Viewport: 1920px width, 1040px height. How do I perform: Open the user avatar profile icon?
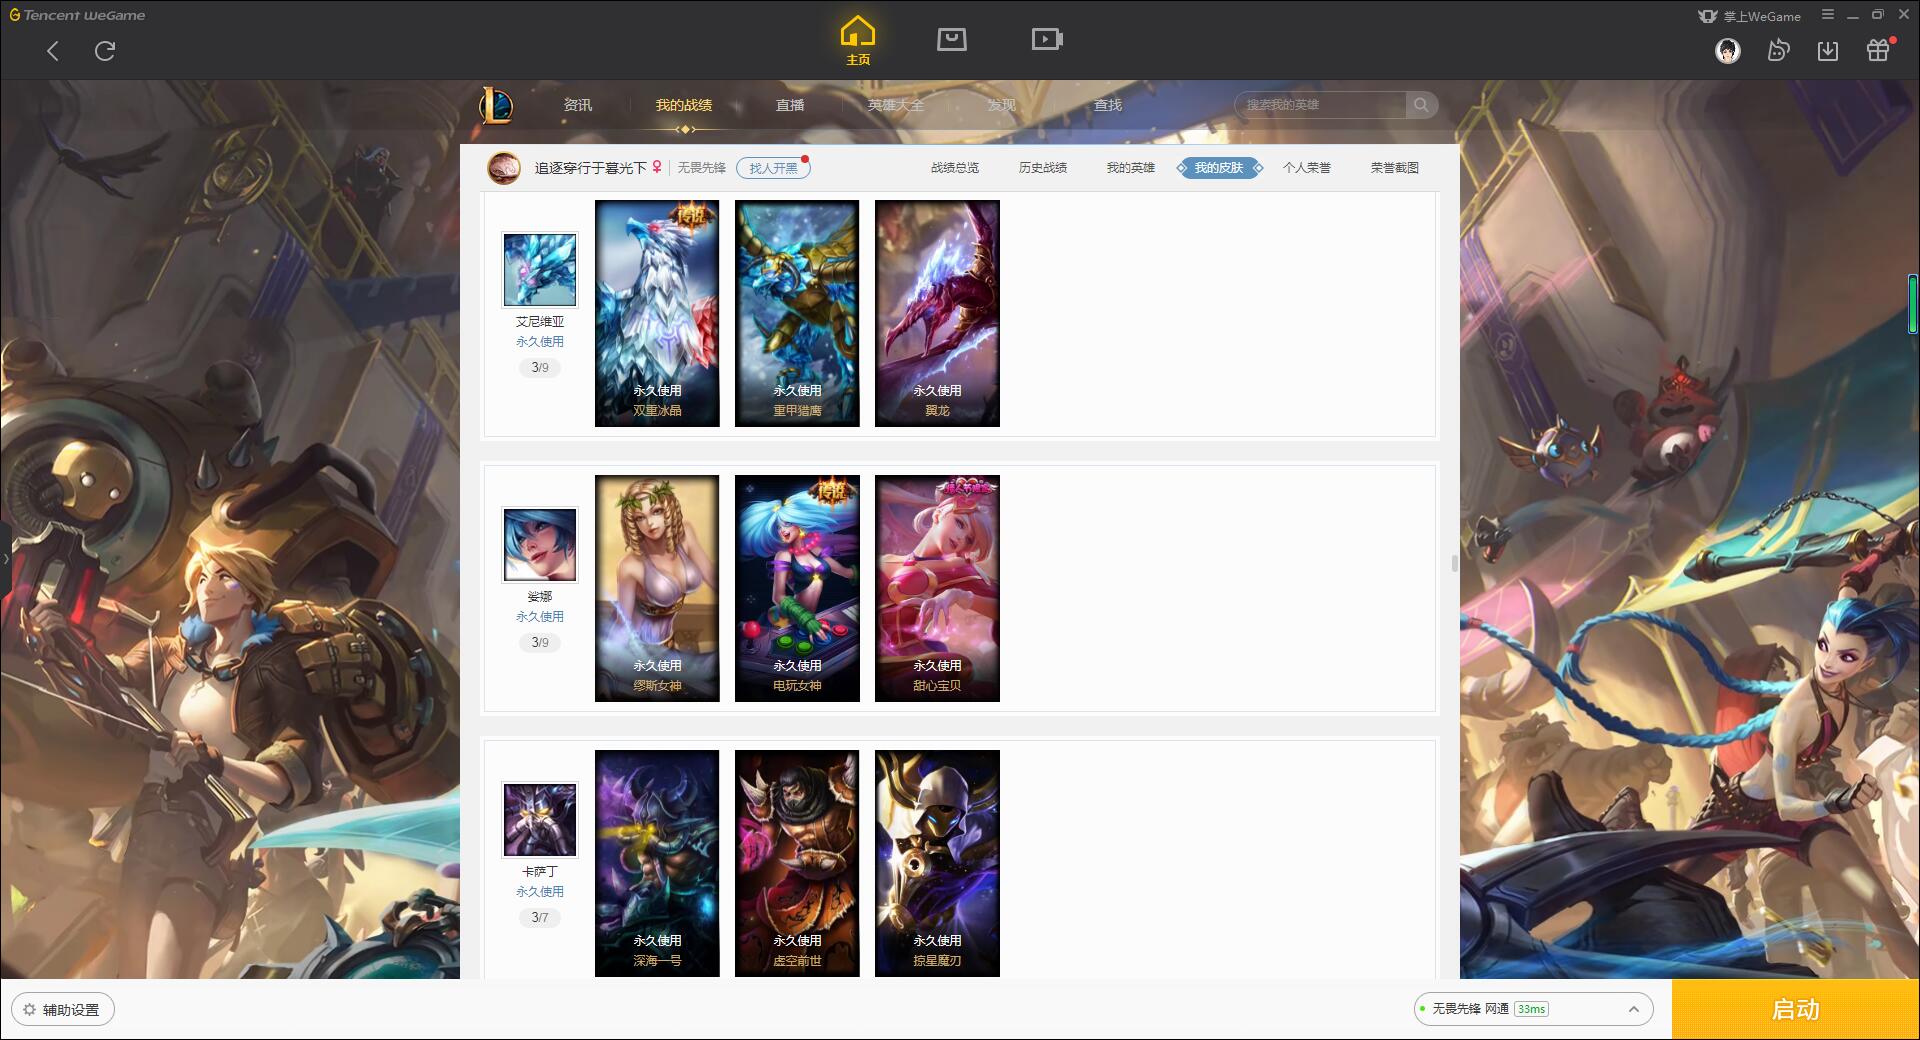pos(1727,50)
